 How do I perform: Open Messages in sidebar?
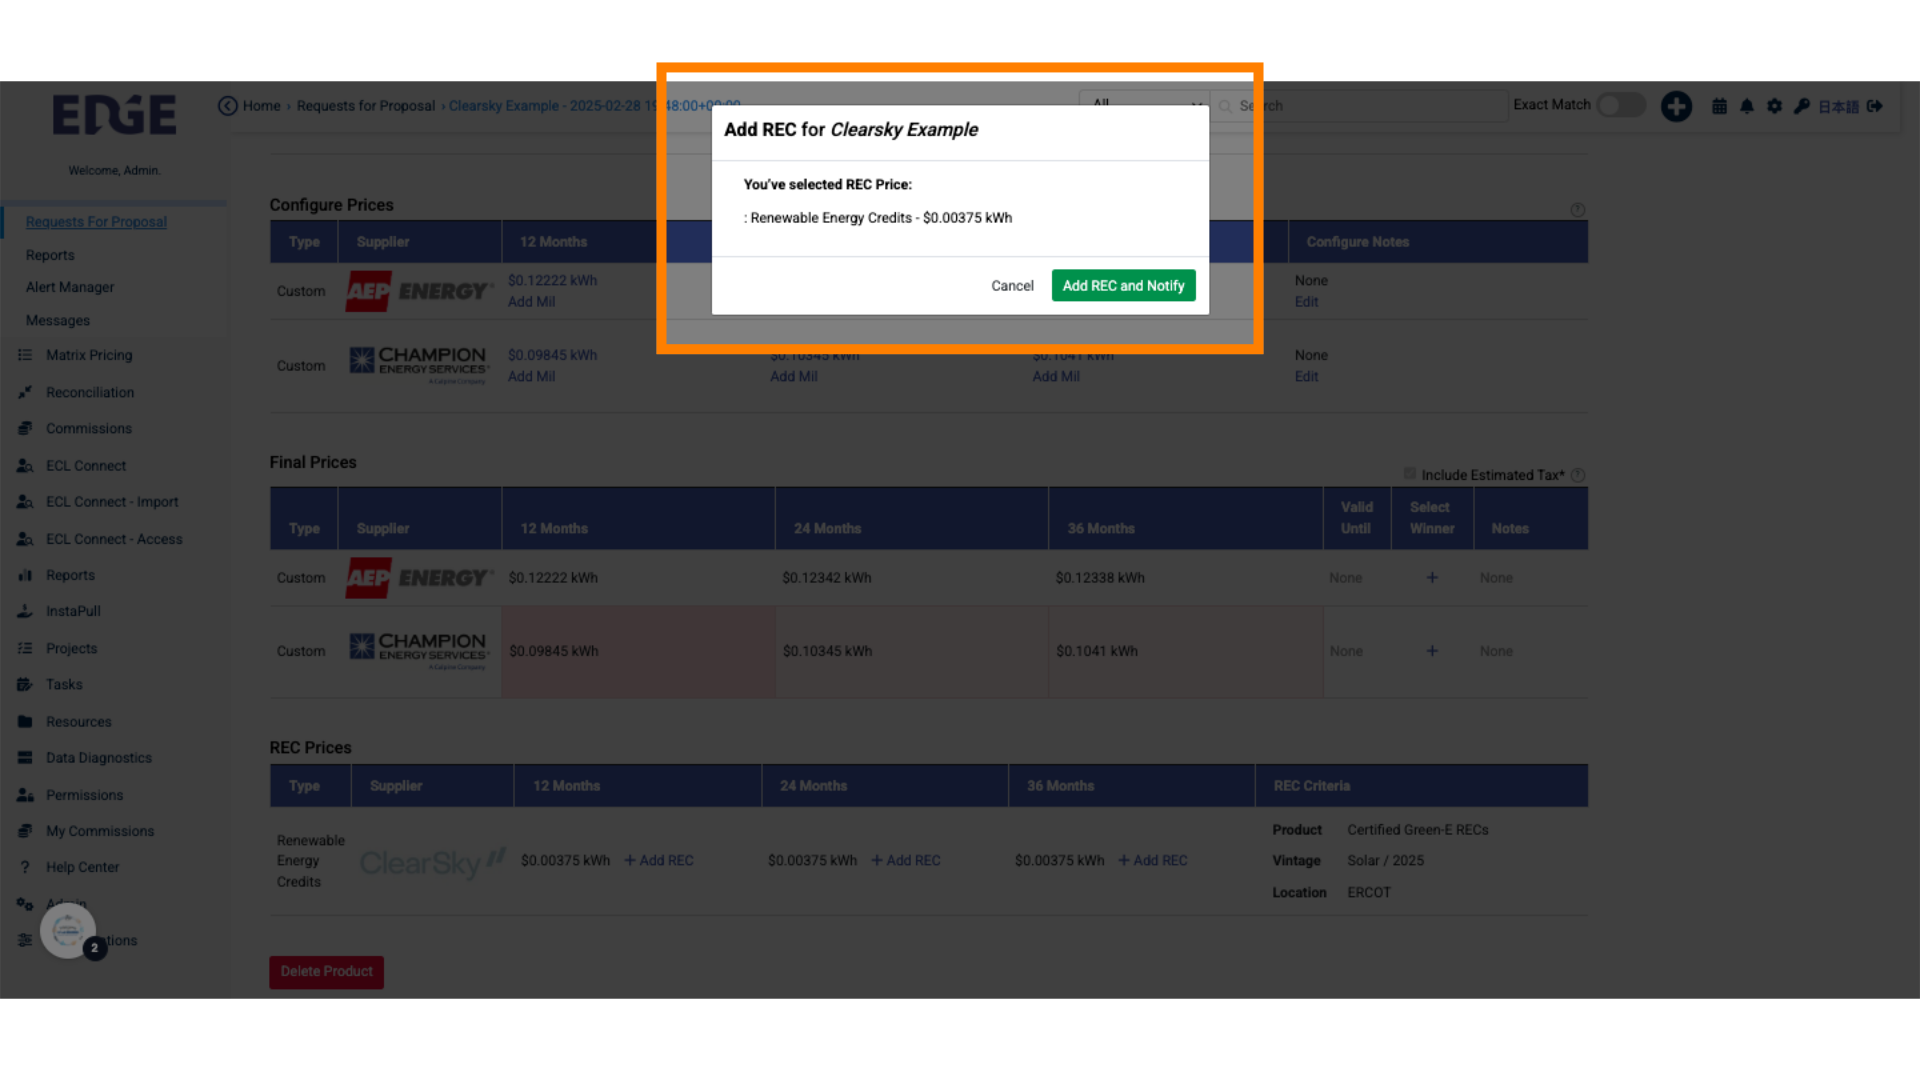click(58, 320)
